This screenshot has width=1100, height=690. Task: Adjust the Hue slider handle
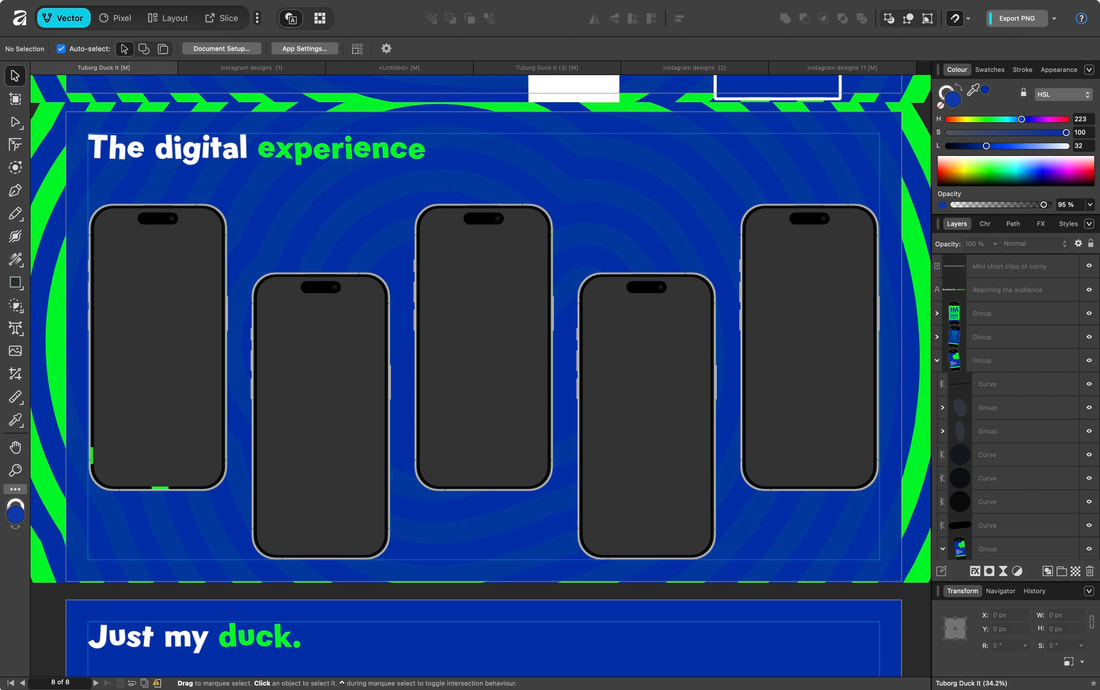(1021, 119)
